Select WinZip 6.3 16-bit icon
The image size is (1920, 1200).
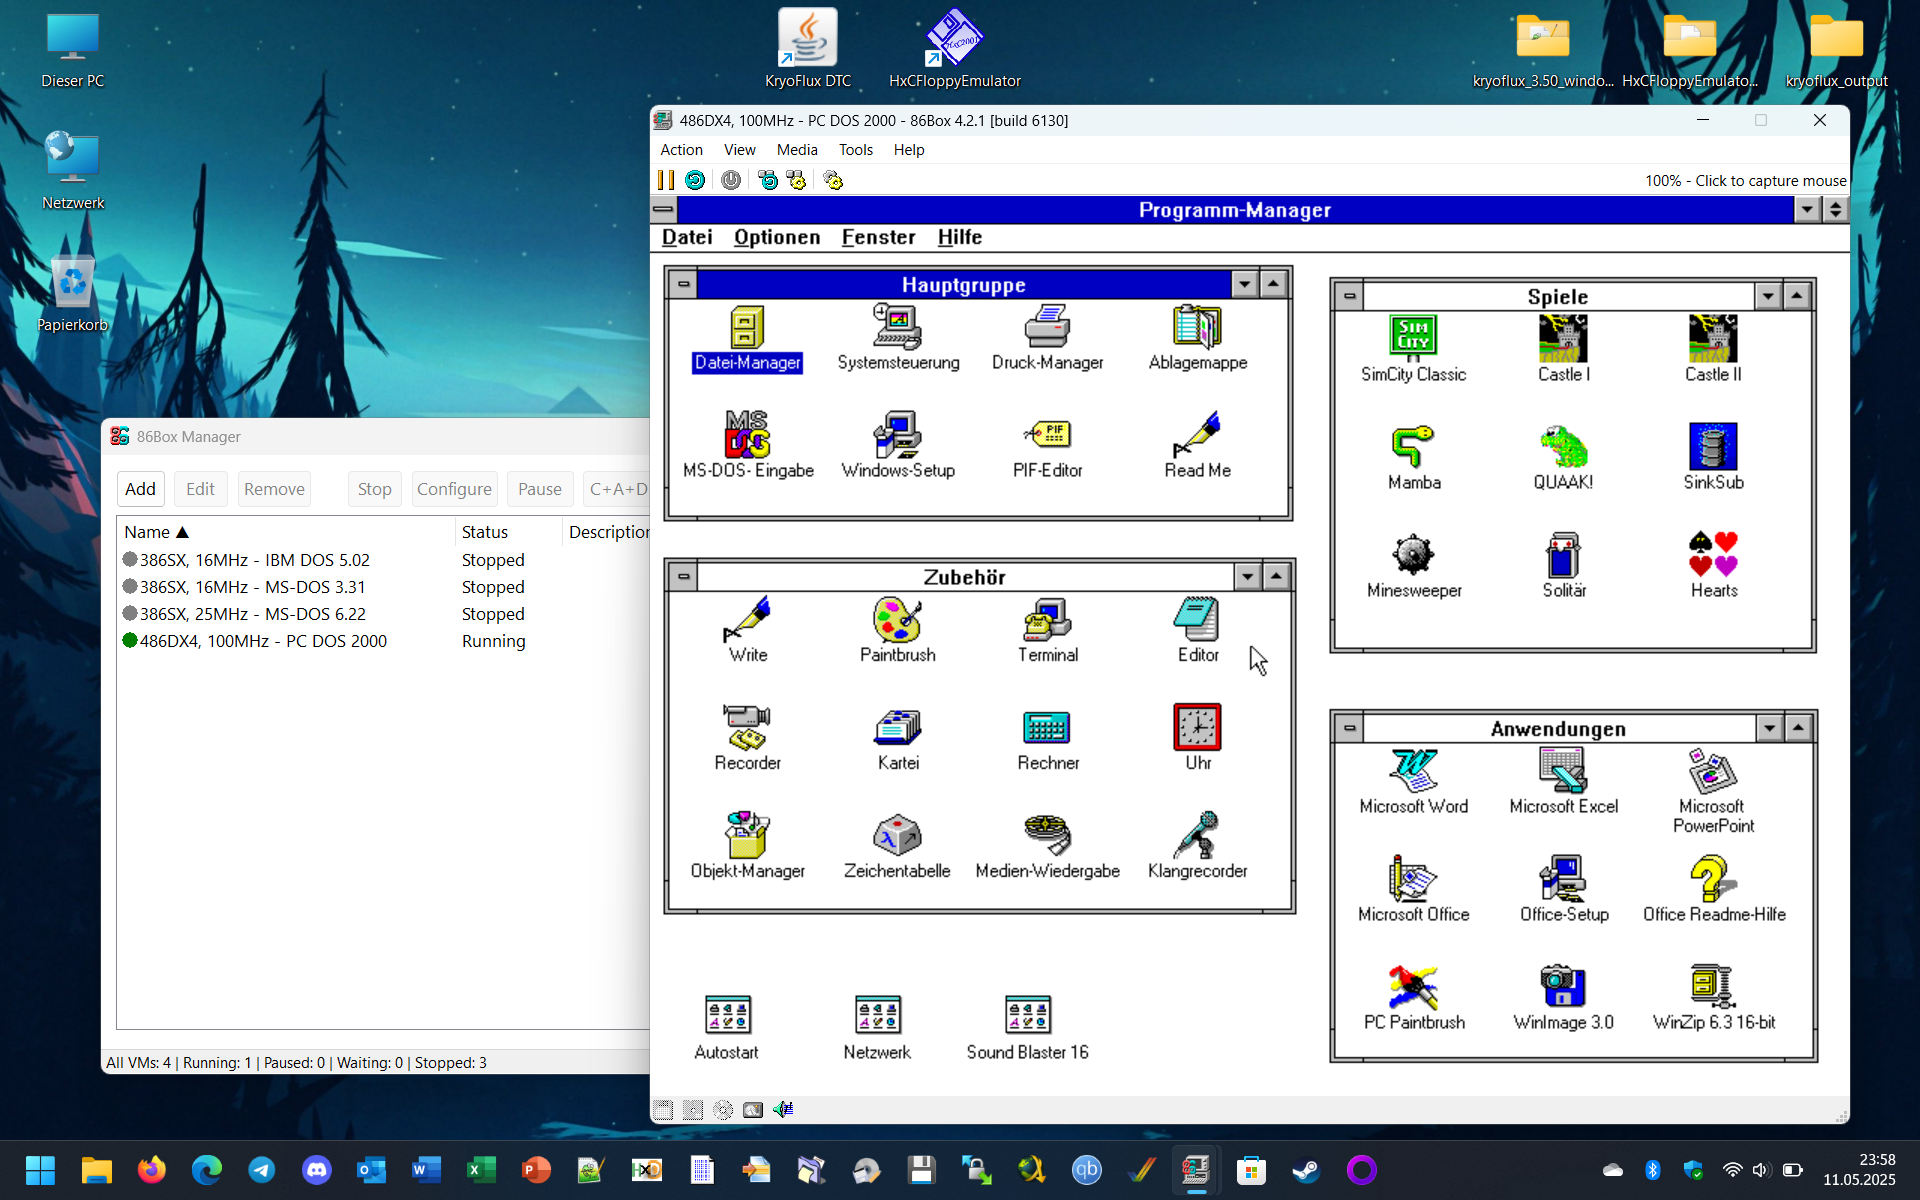pyautogui.click(x=1713, y=998)
